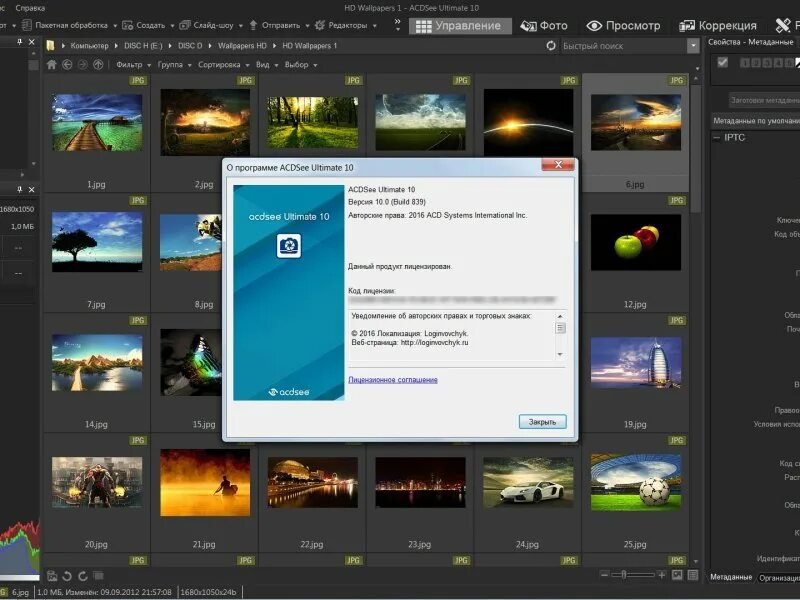Adjust the thumbnail size slider
The height and width of the screenshot is (600, 800).
(x=623, y=575)
